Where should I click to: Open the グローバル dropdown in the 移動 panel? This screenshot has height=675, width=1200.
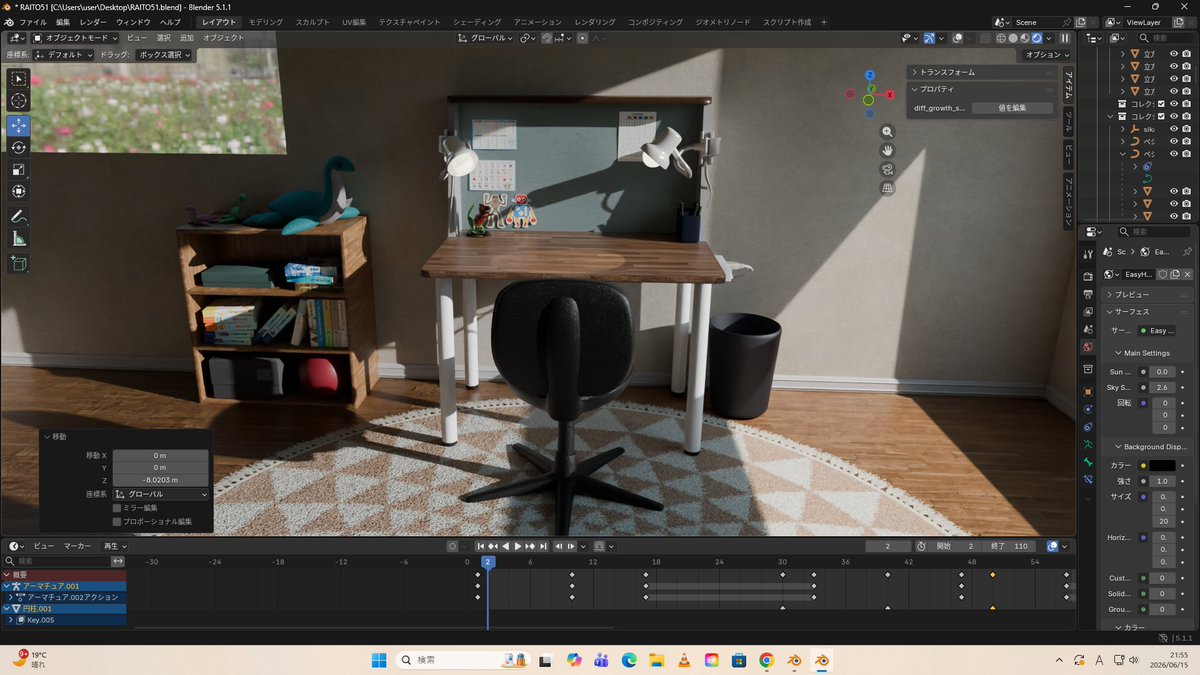pos(161,494)
